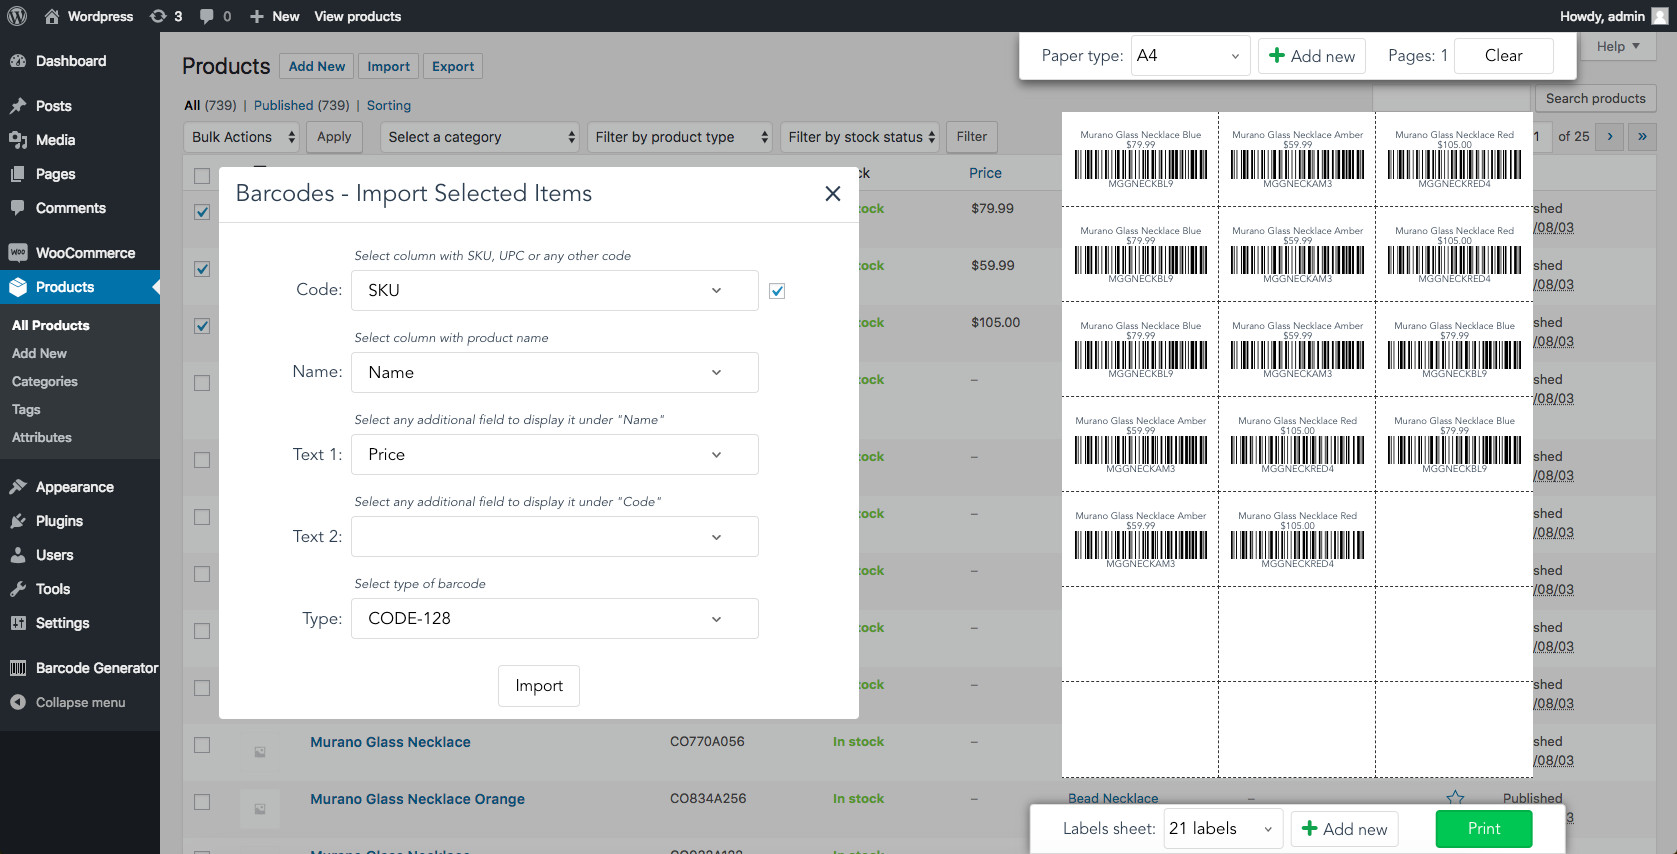The height and width of the screenshot is (854, 1677).
Task: Open the Code SKU dropdown
Action: click(555, 290)
